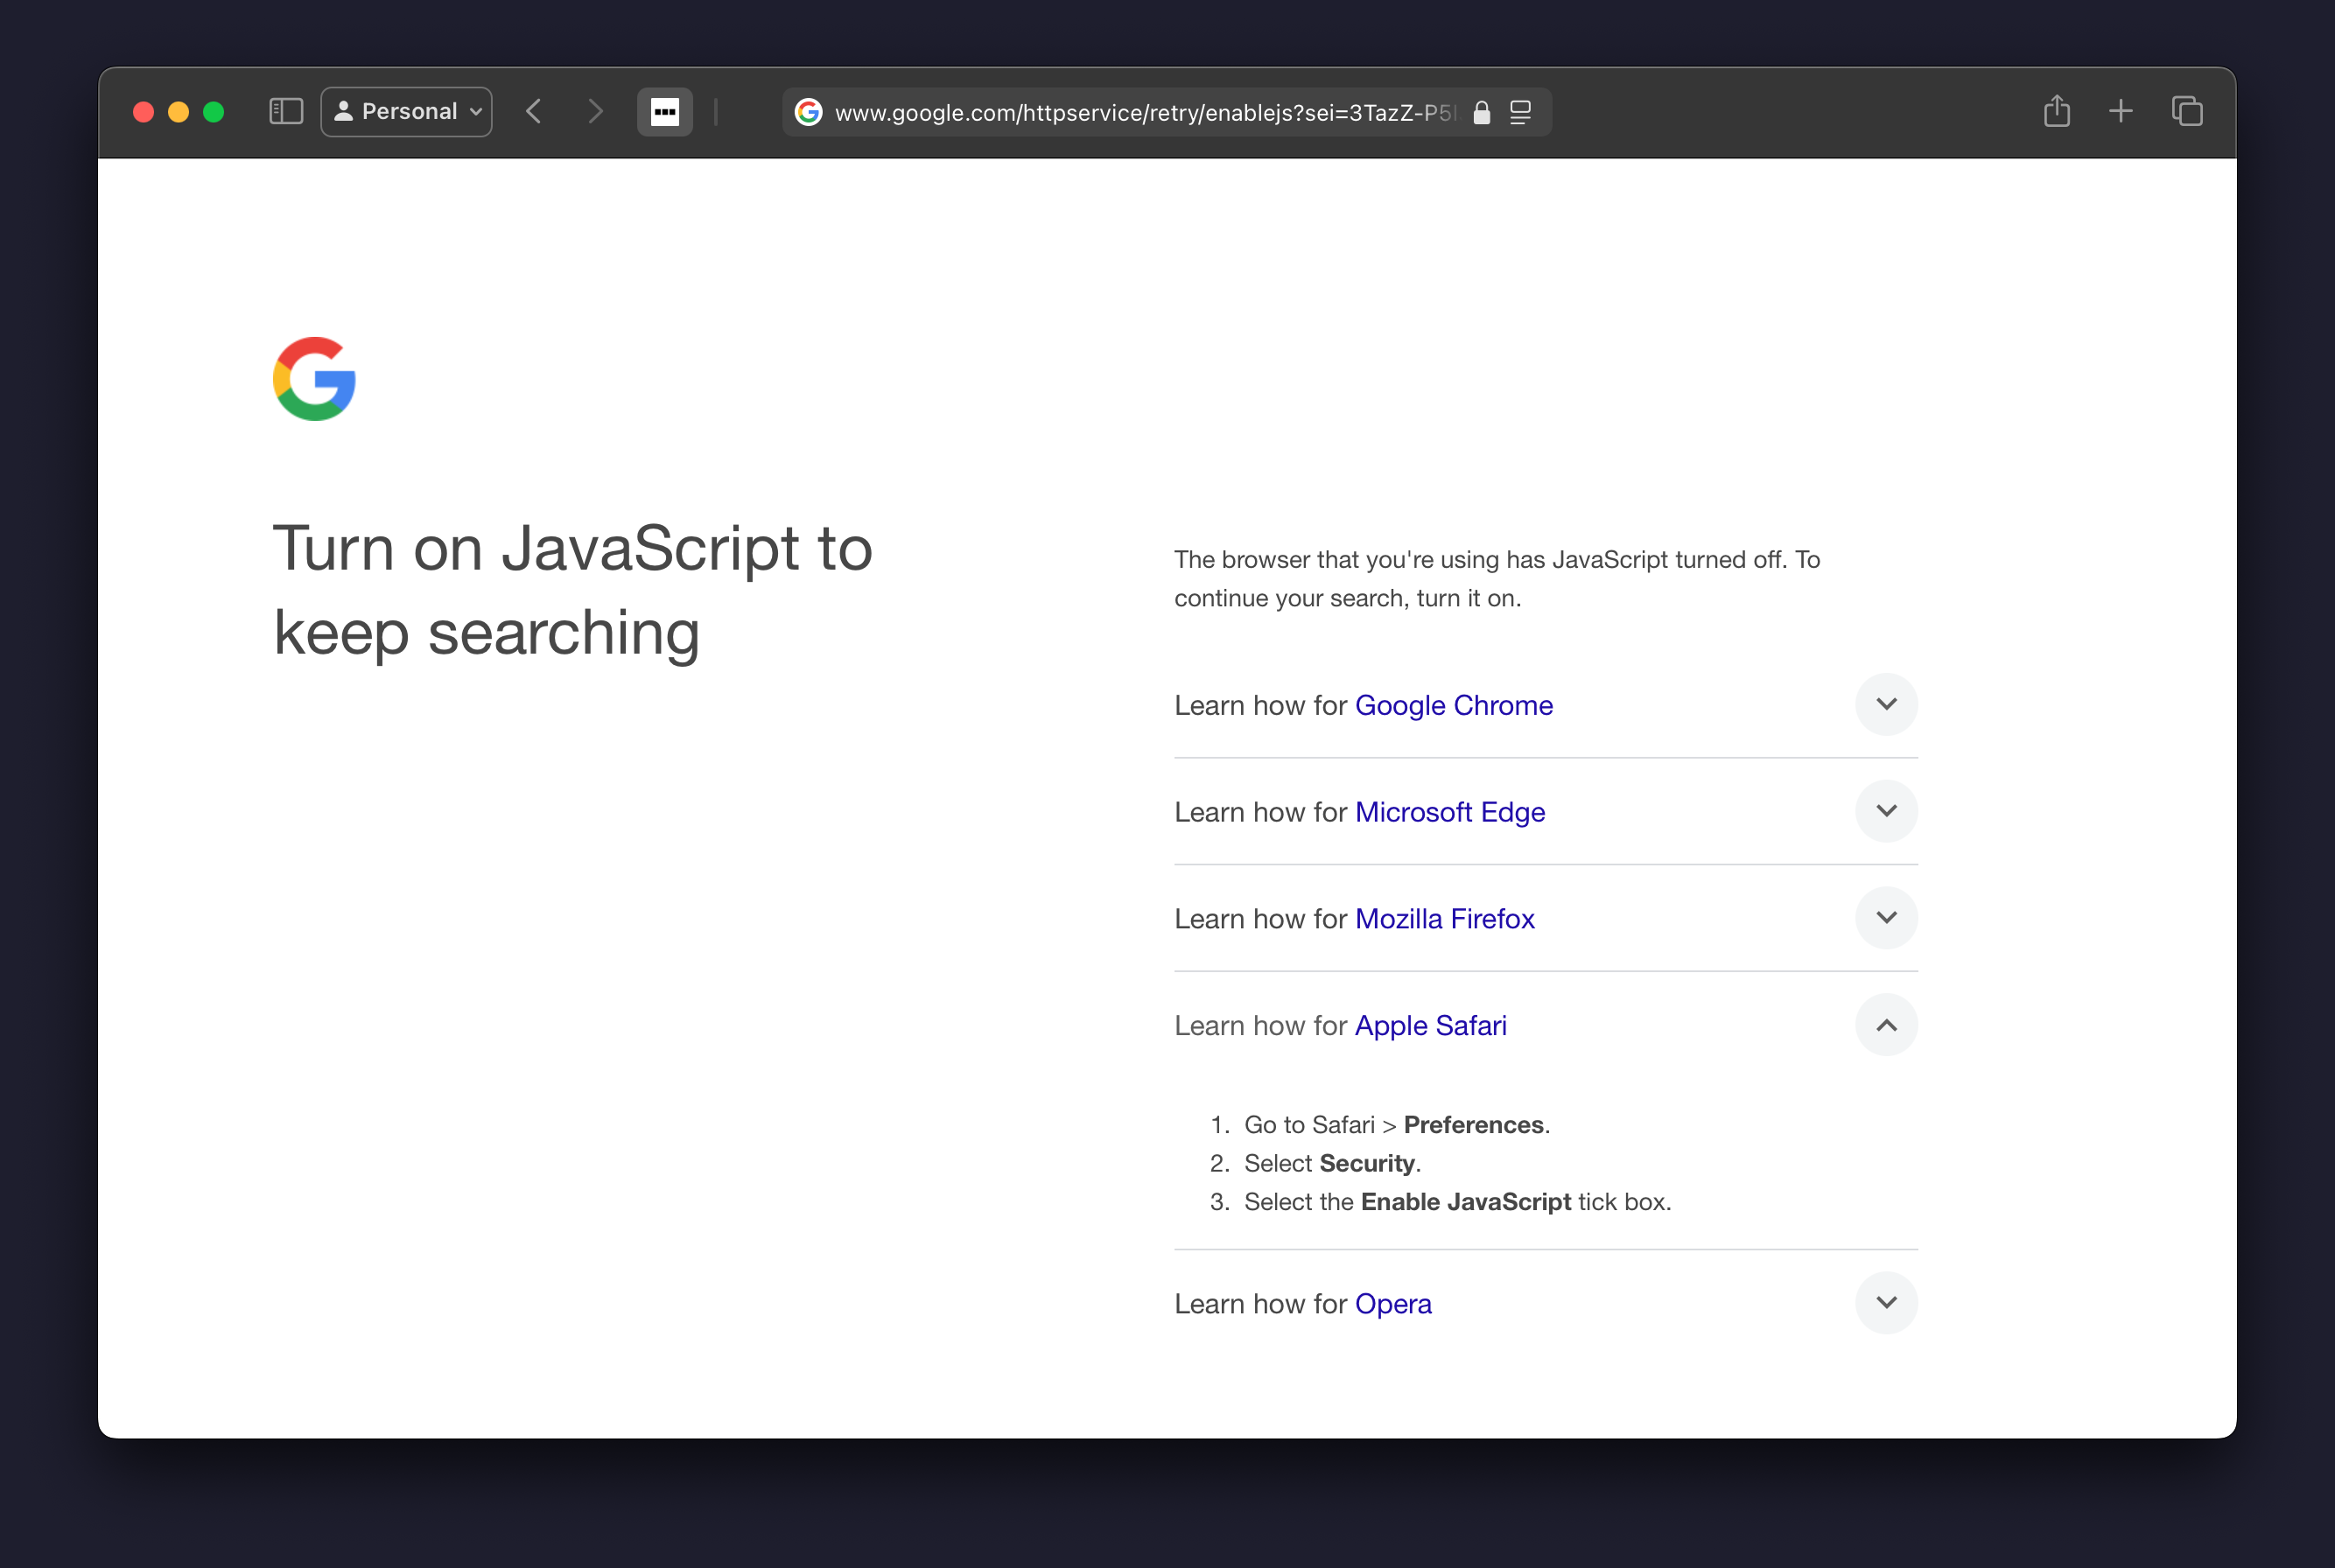Expand the Google Chrome instructions chevron
Viewport: 2335px width, 1568px height.
1886,704
